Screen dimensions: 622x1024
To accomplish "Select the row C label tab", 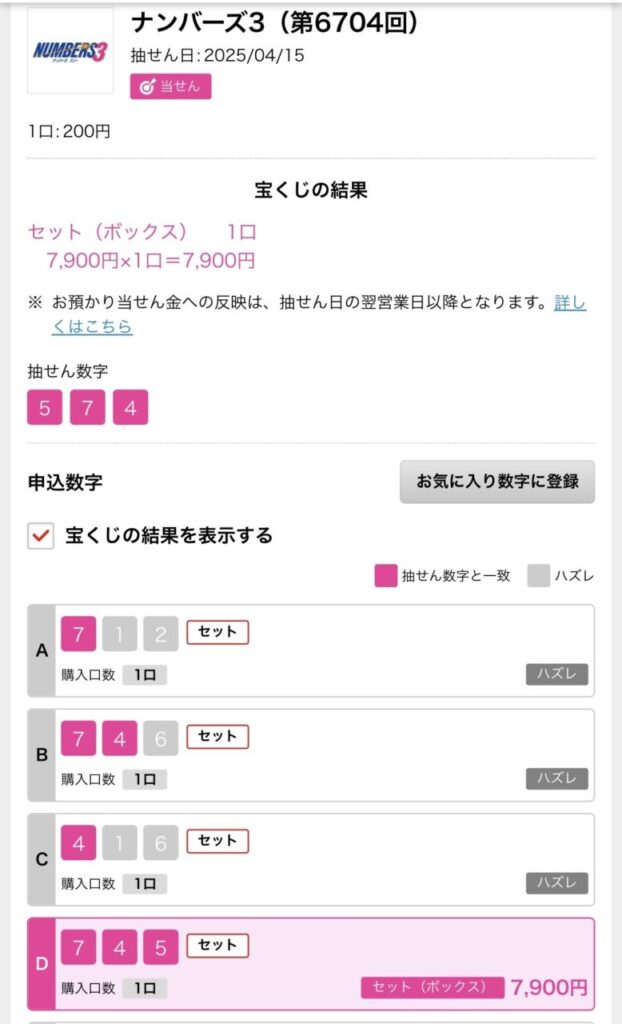I will pos(42,859).
